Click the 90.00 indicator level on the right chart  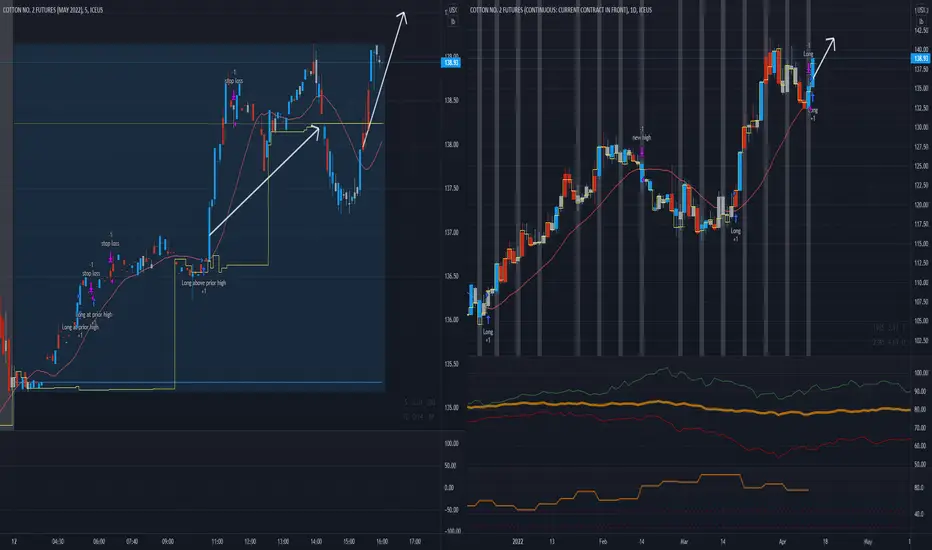920,391
